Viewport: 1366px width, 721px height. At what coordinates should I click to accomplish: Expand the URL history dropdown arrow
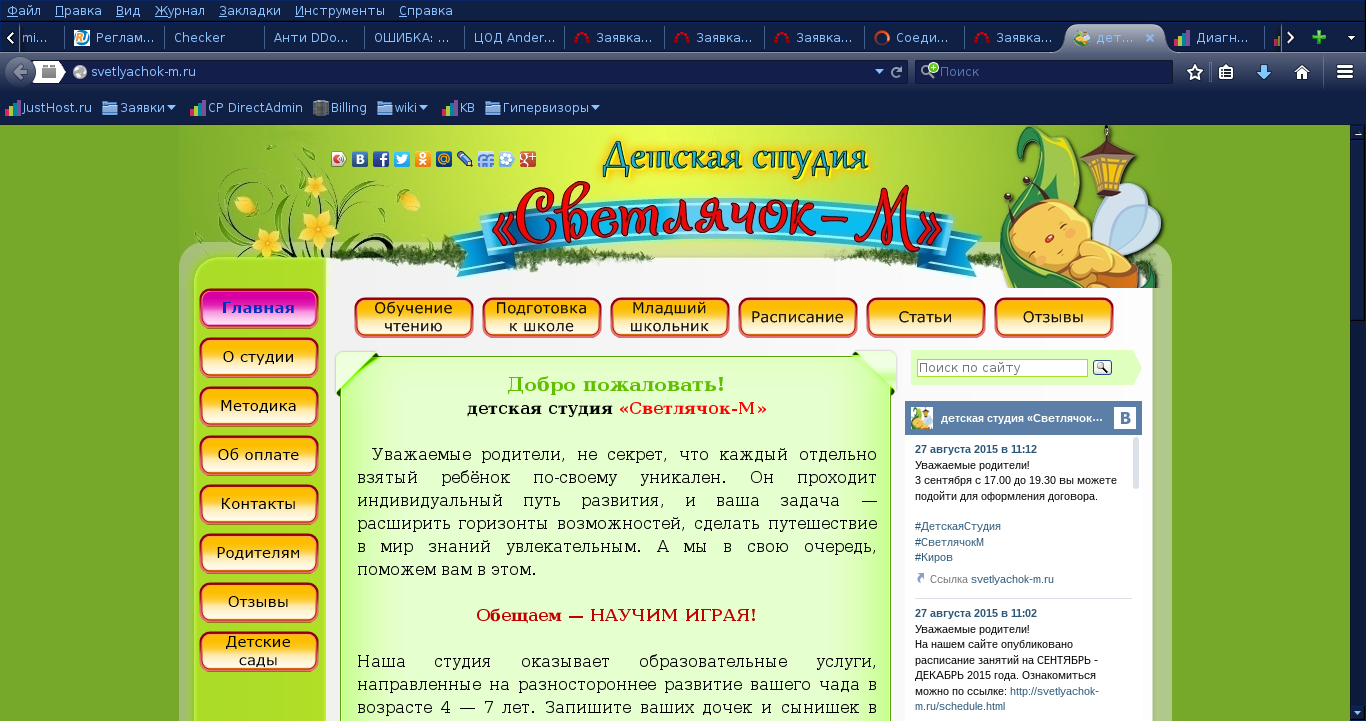(879, 72)
